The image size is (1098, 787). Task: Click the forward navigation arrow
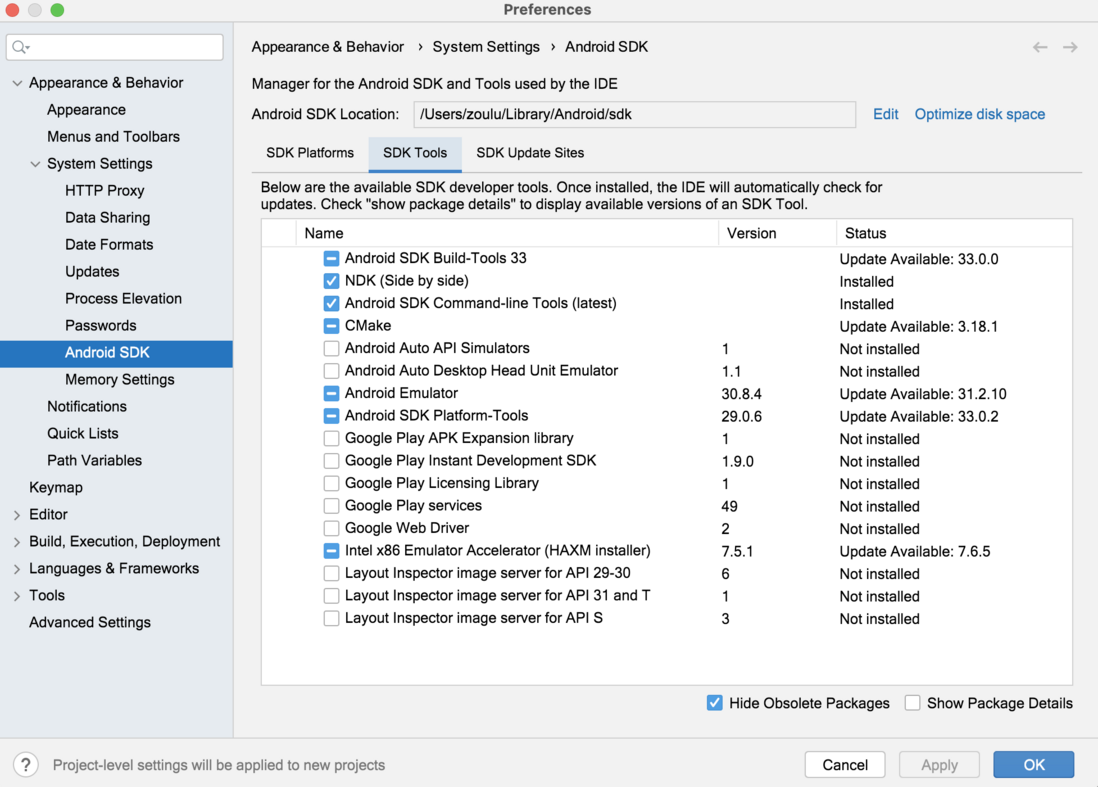pyautogui.click(x=1070, y=47)
